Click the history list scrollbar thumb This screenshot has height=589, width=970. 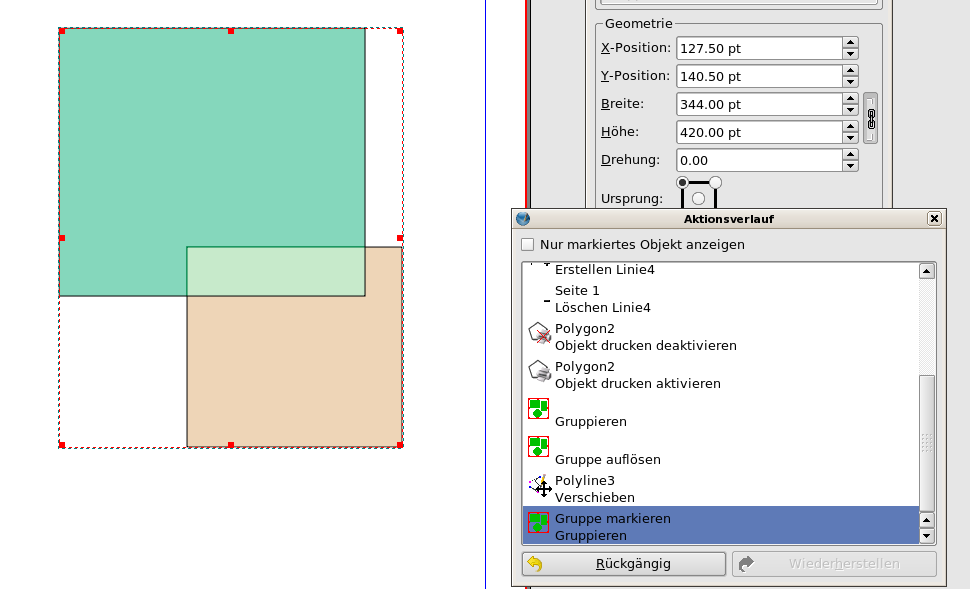[x=927, y=442]
